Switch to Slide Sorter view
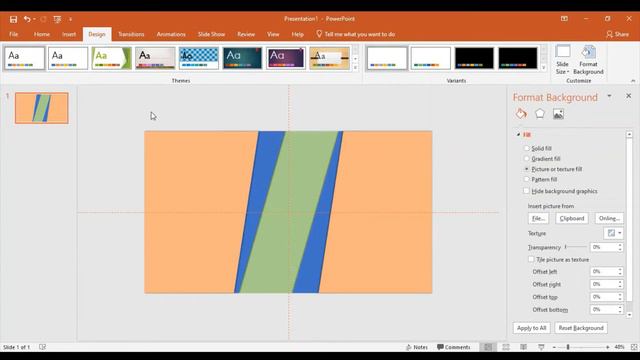 click(x=506, y=347)
